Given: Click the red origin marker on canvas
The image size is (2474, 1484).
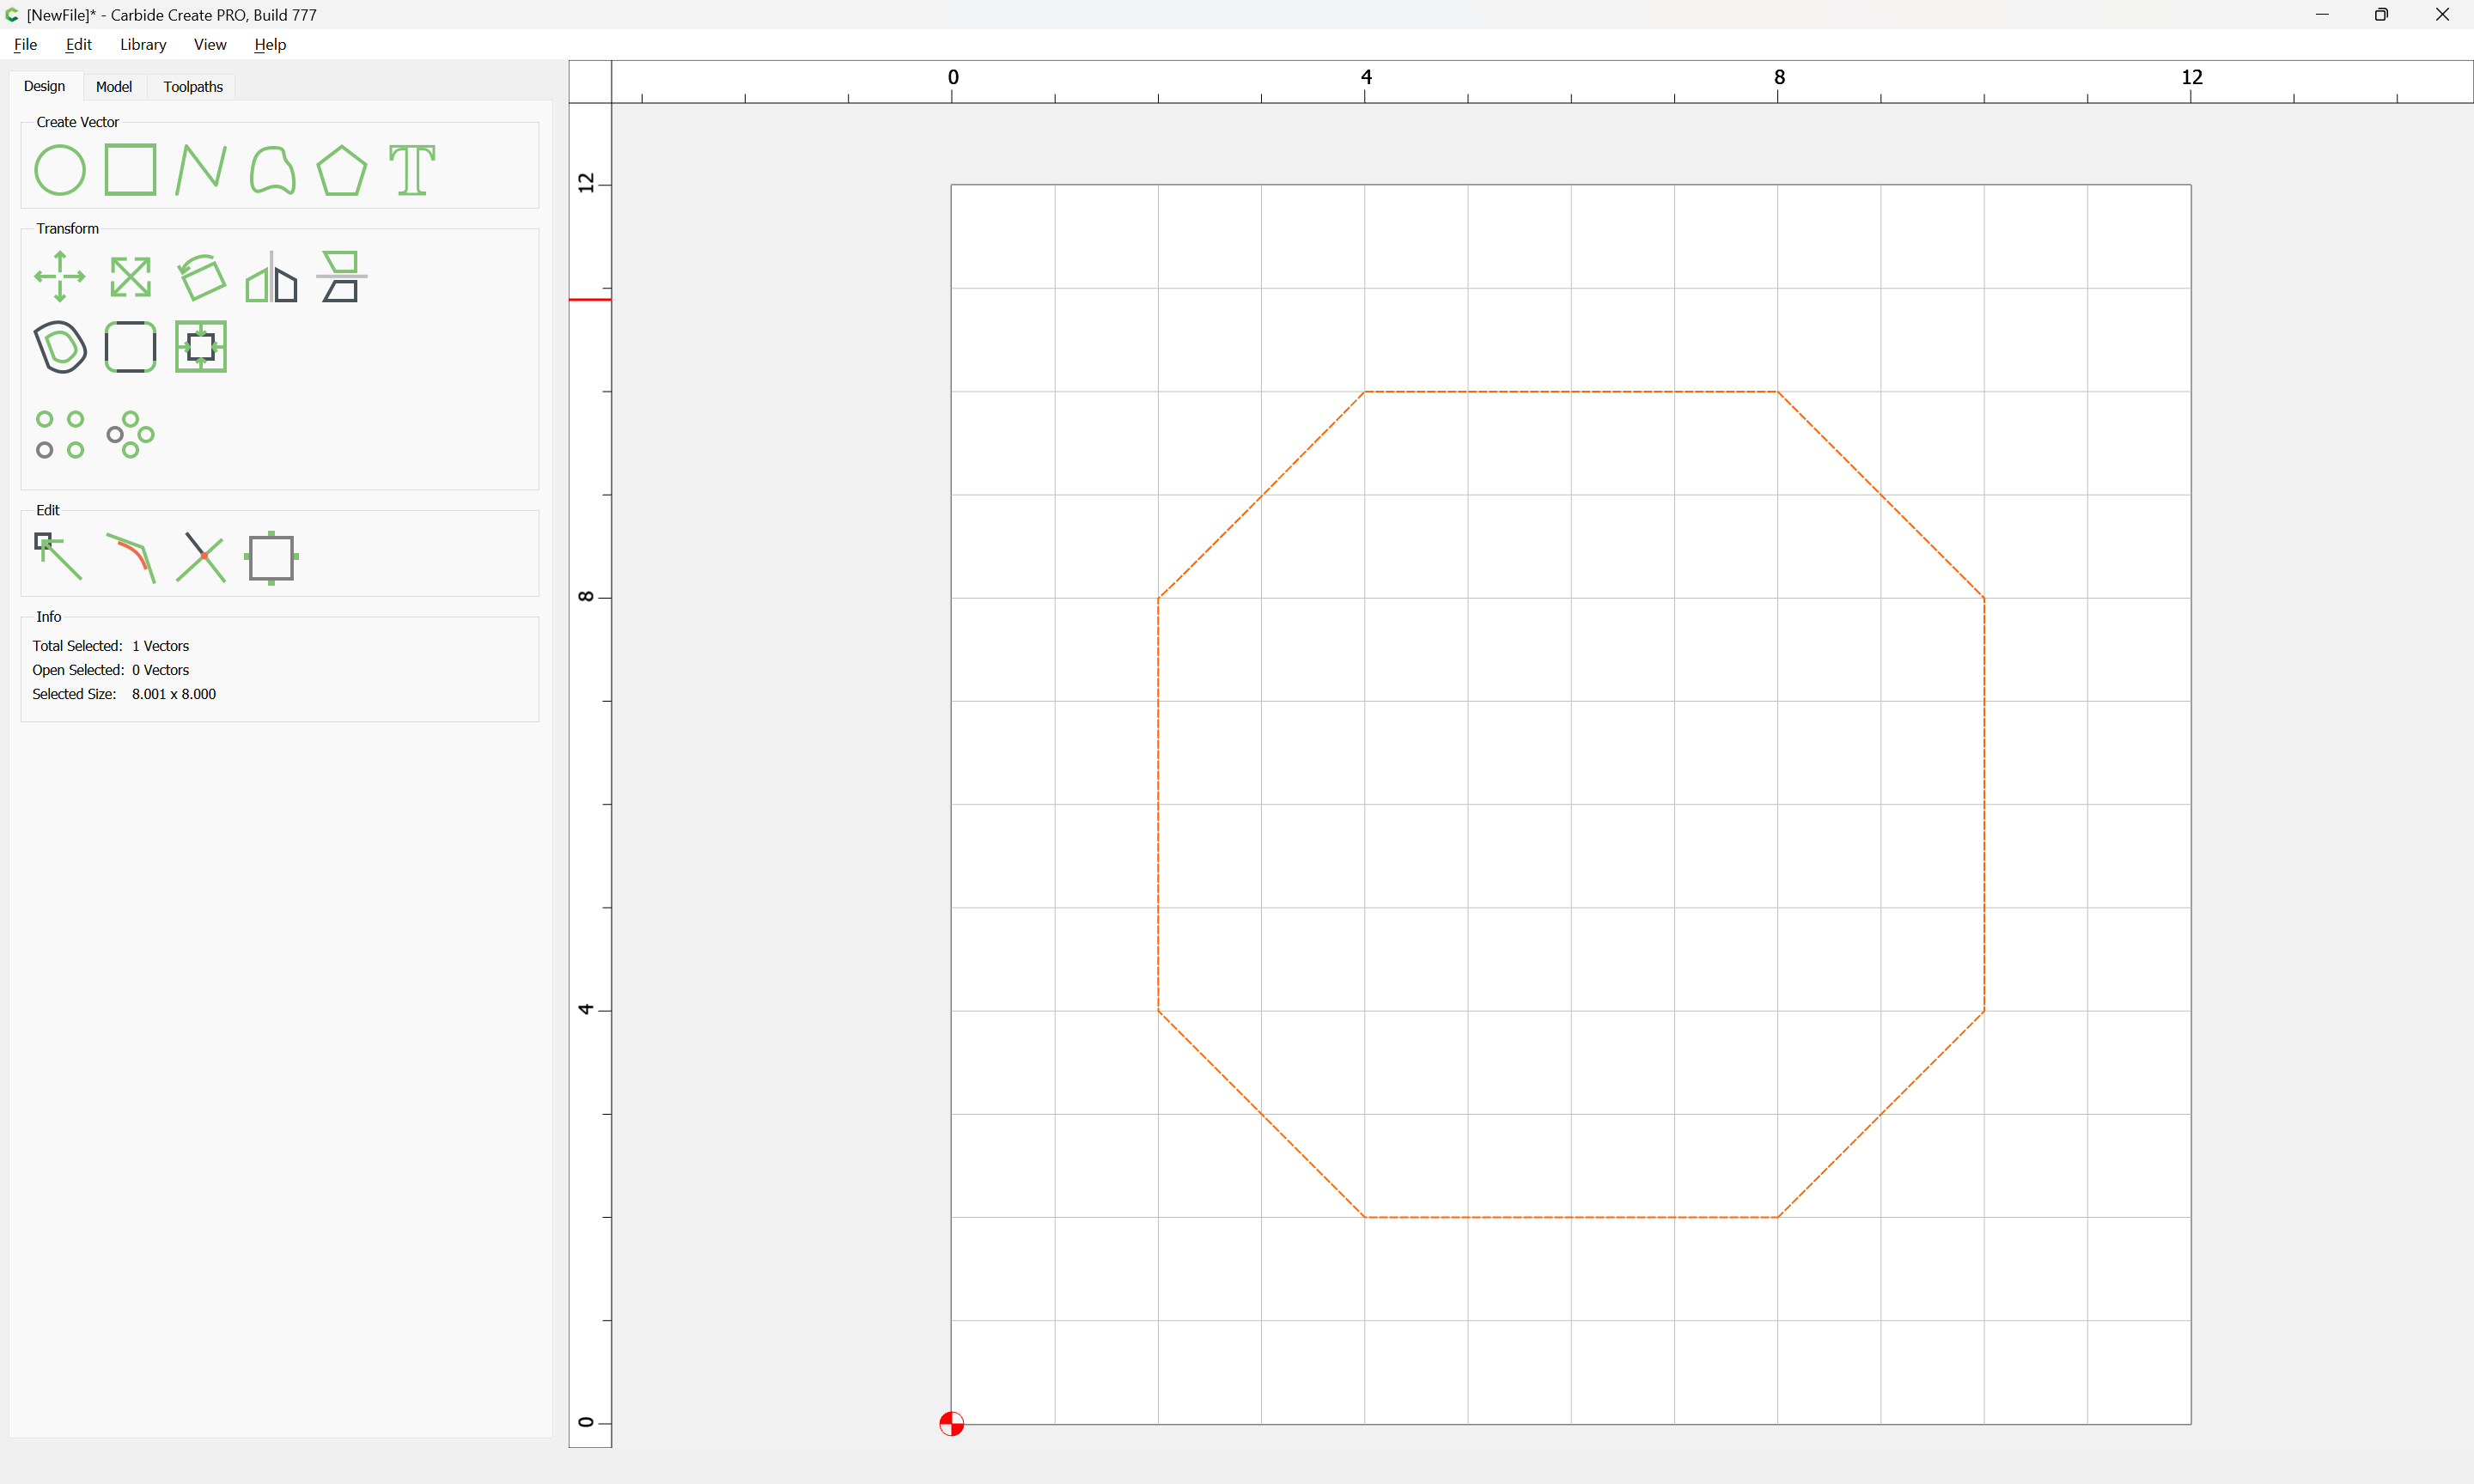Looking at the screenshot, I should tap(951, 1424).
